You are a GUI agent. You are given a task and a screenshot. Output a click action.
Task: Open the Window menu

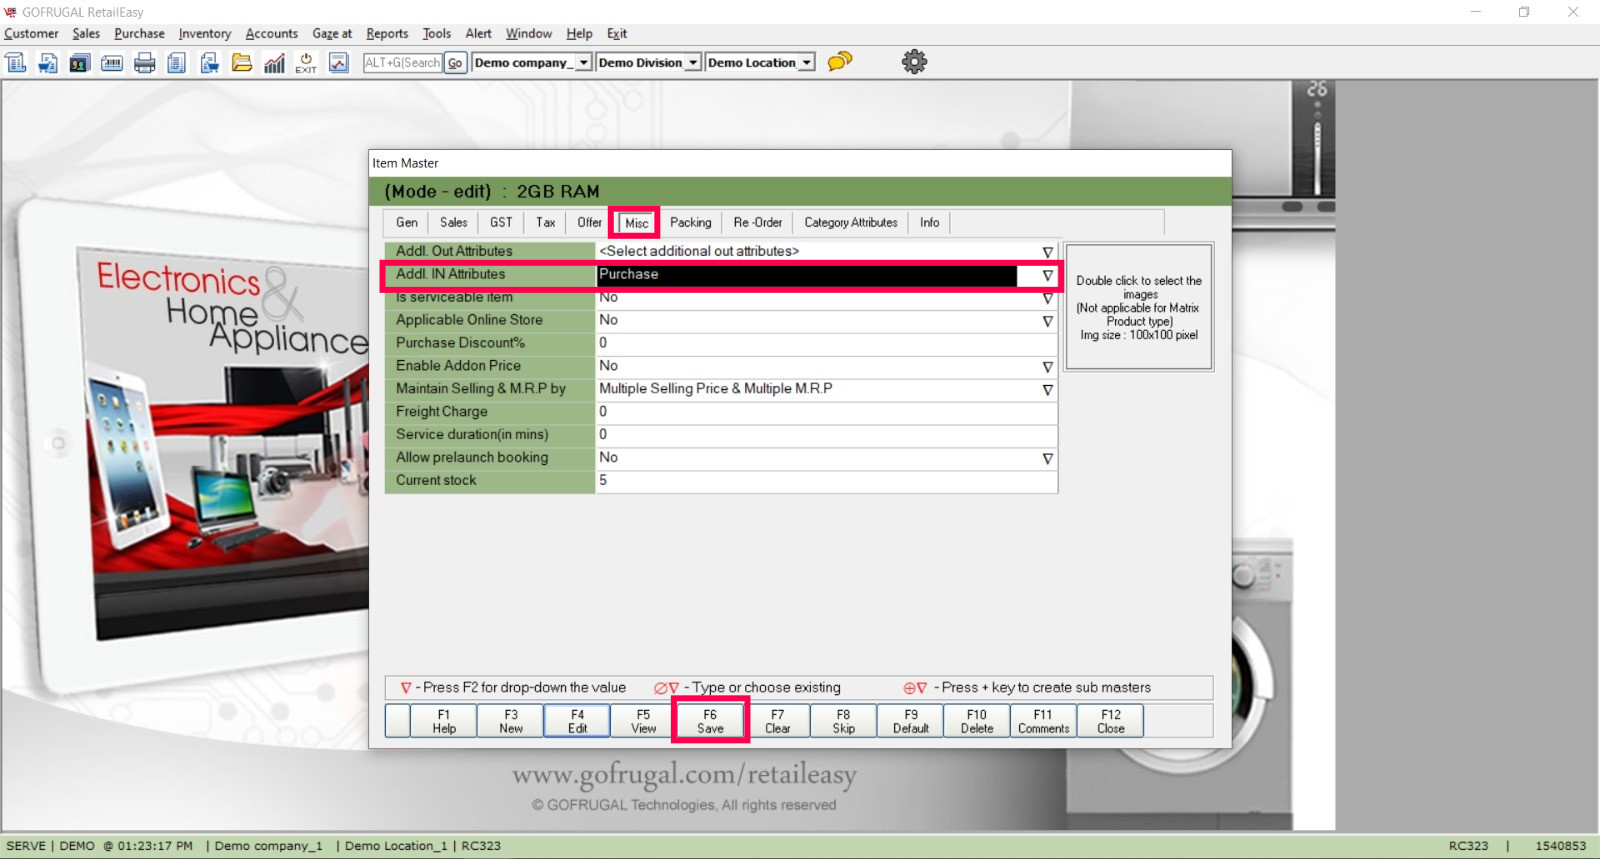coord(529,34)
